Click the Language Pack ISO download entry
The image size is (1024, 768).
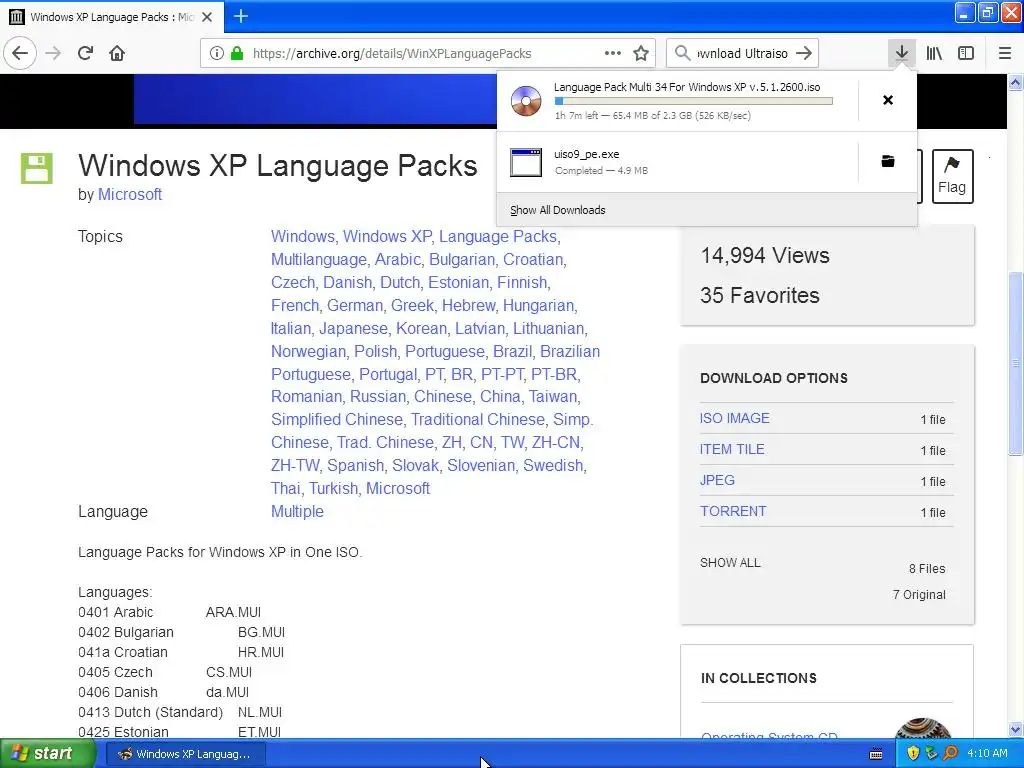pos(677,101)
